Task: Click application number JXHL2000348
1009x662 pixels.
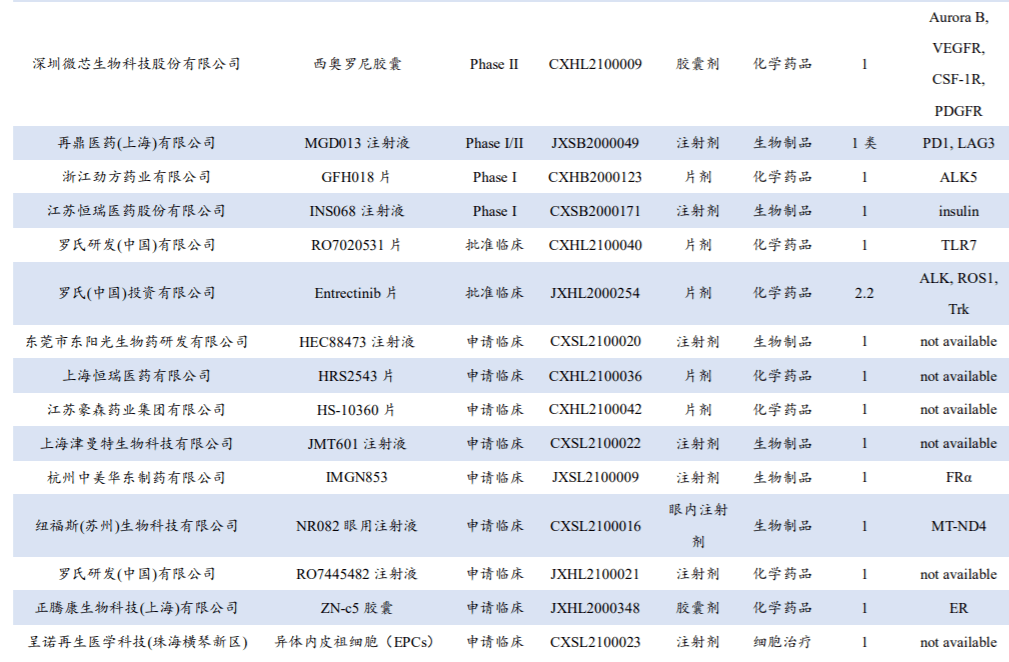Action: [595, 608]
